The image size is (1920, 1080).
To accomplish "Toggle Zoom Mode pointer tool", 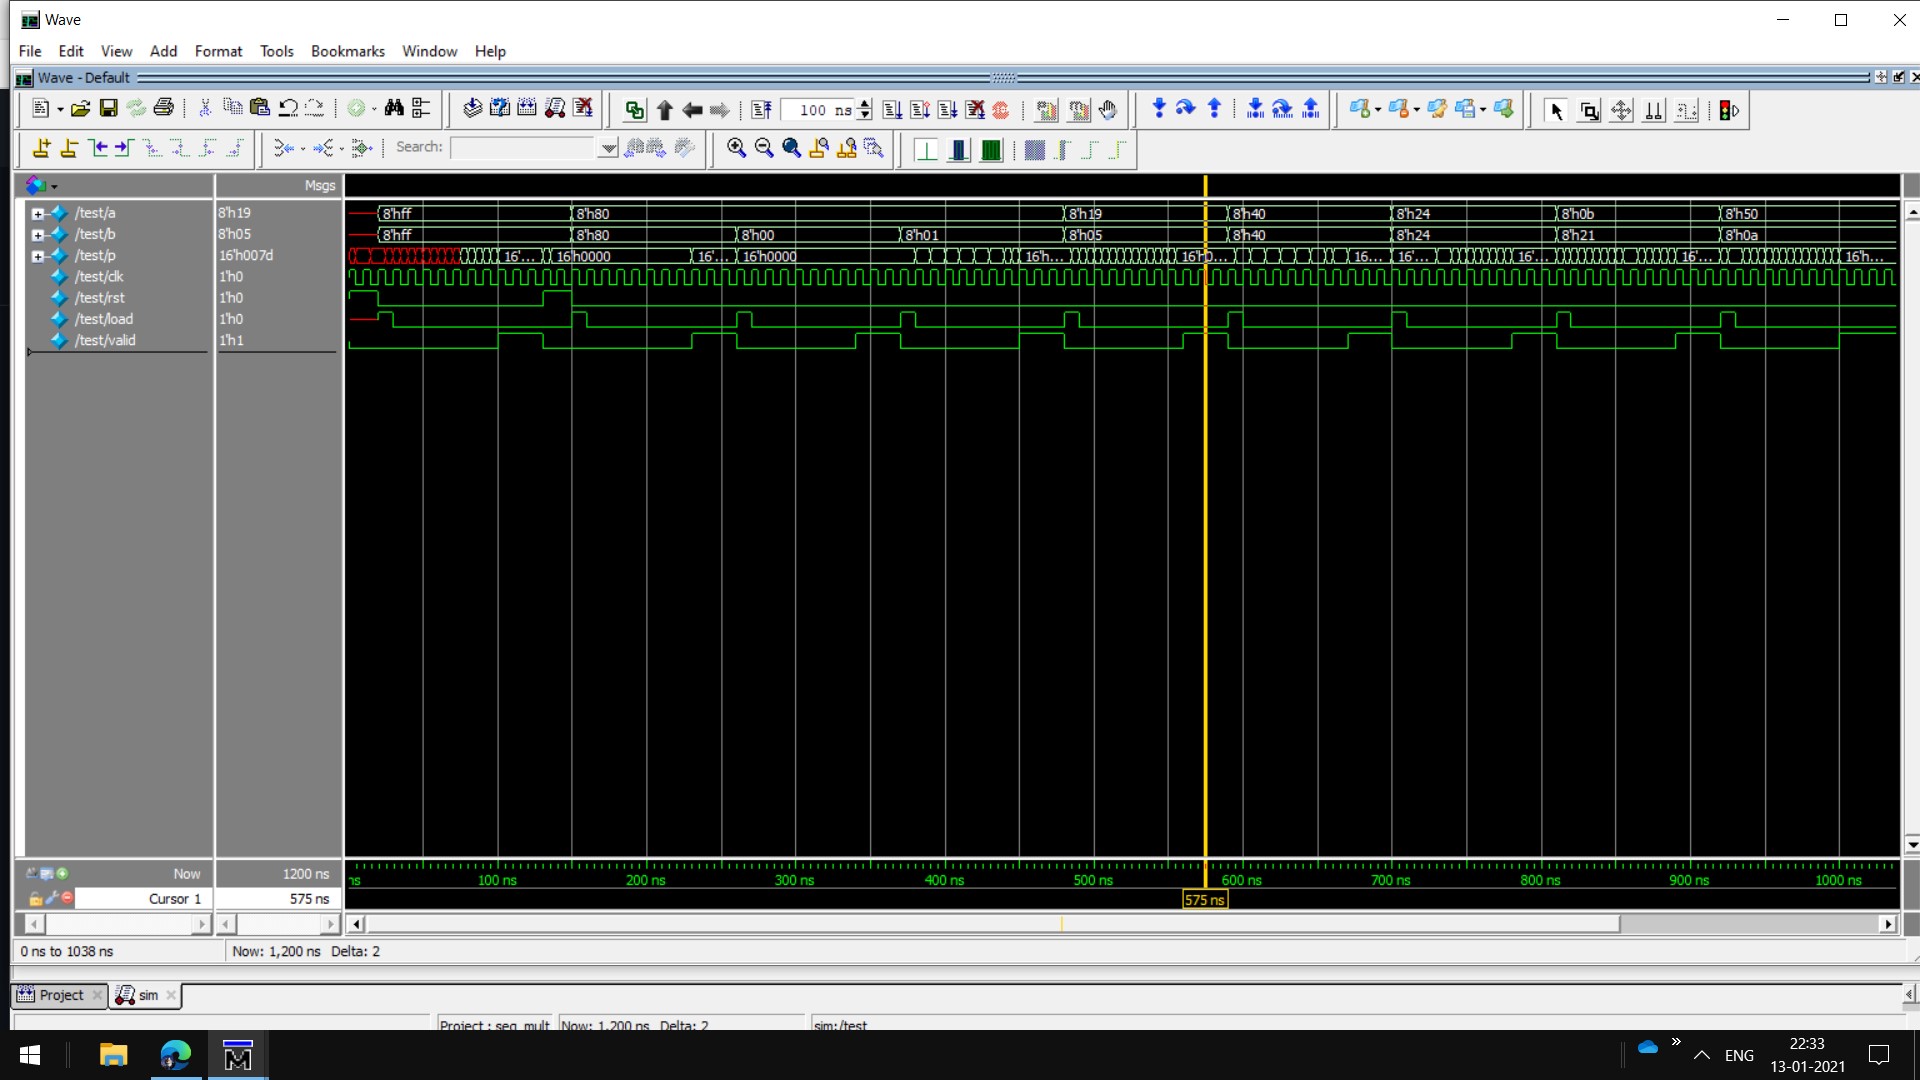I will point(1589,111).
